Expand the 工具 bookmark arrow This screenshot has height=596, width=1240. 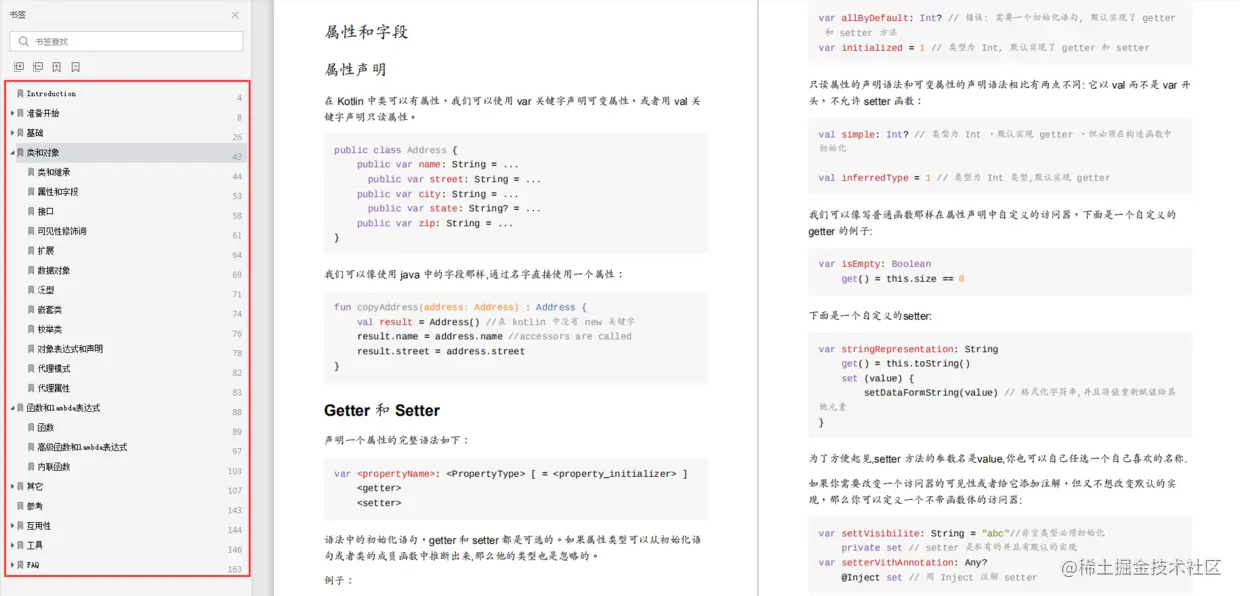click(x=12, y=545)
